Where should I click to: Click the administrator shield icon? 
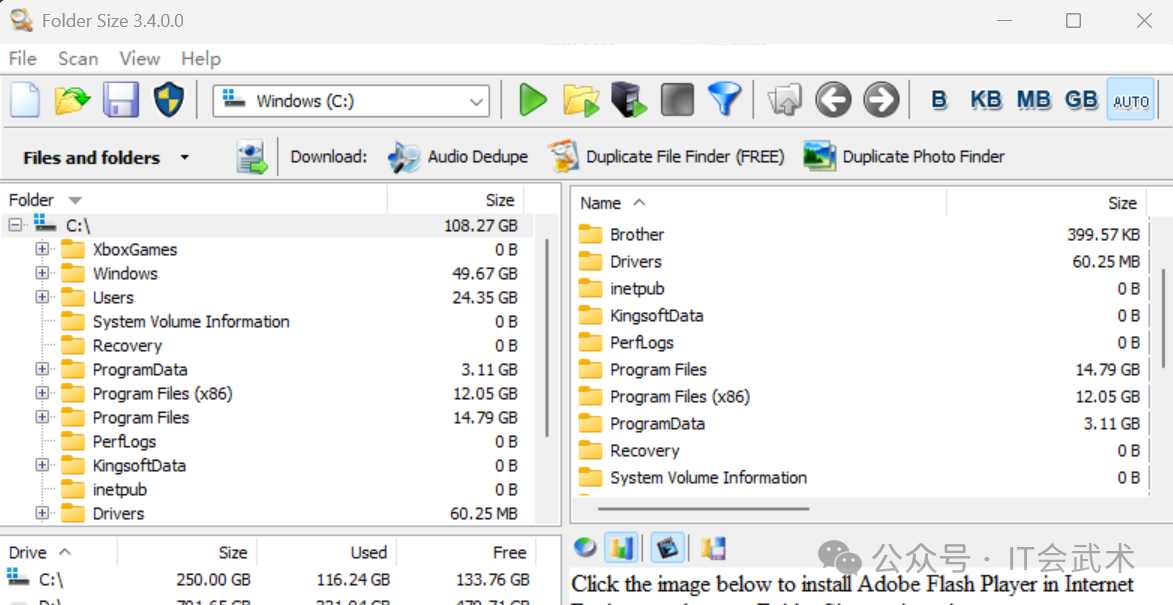click(169, 100)
